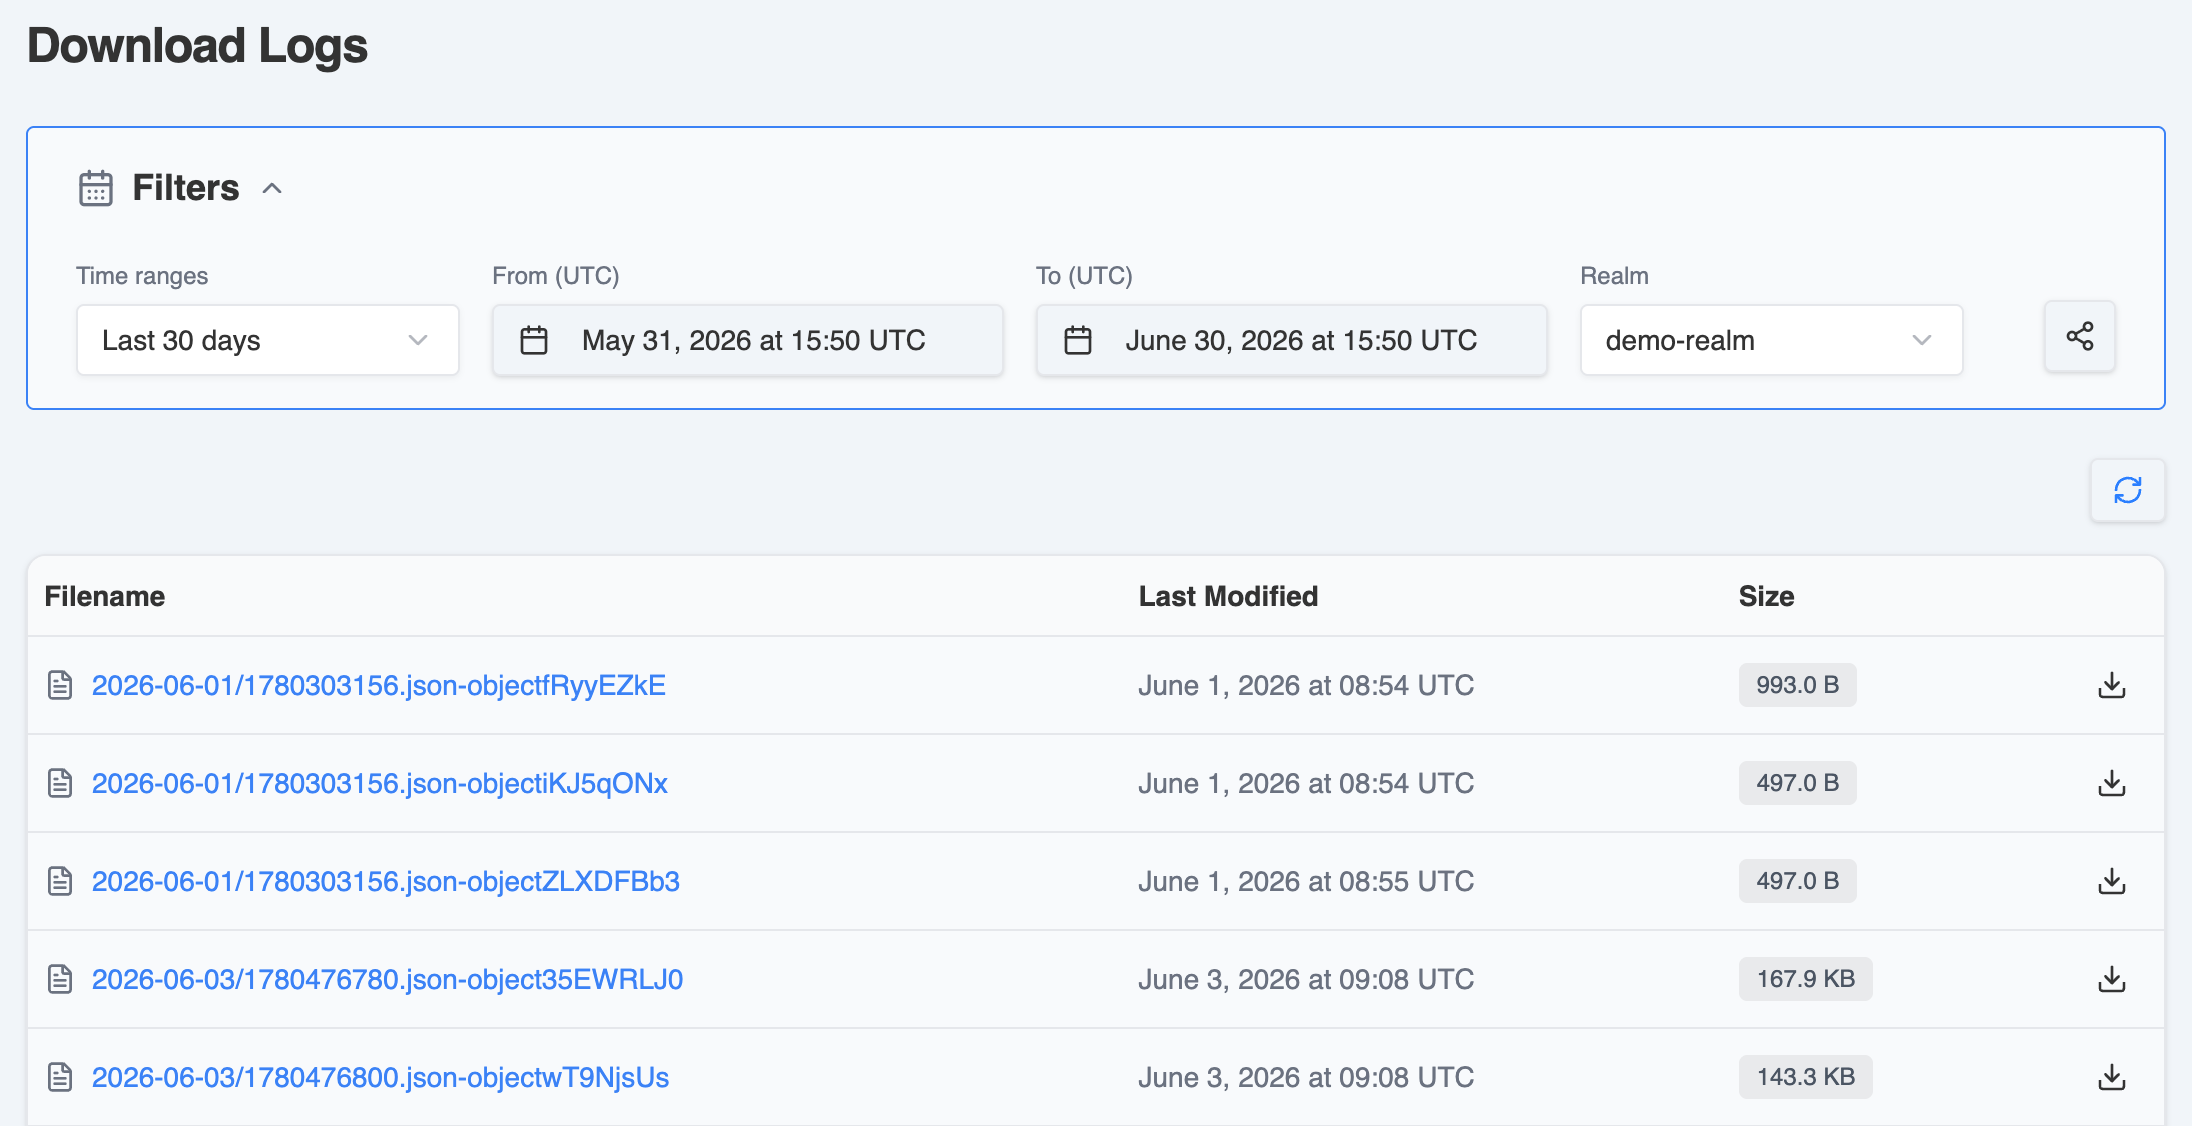Image resolution: width=2192 pixels, height=1126 pixels.
Task: Click file icon for objectZLXDFBb3 row
Action: (x=60, y=881)
